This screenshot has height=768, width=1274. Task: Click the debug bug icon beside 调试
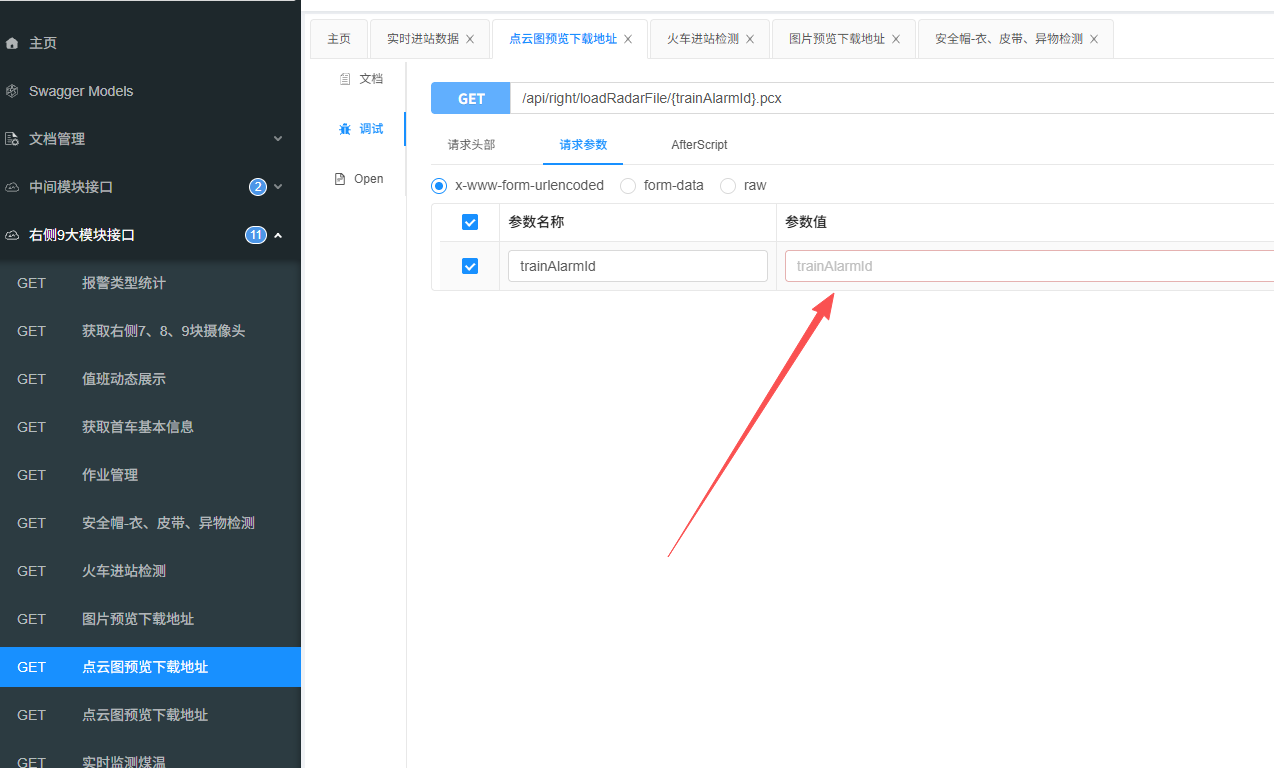[x=345, y=129]
